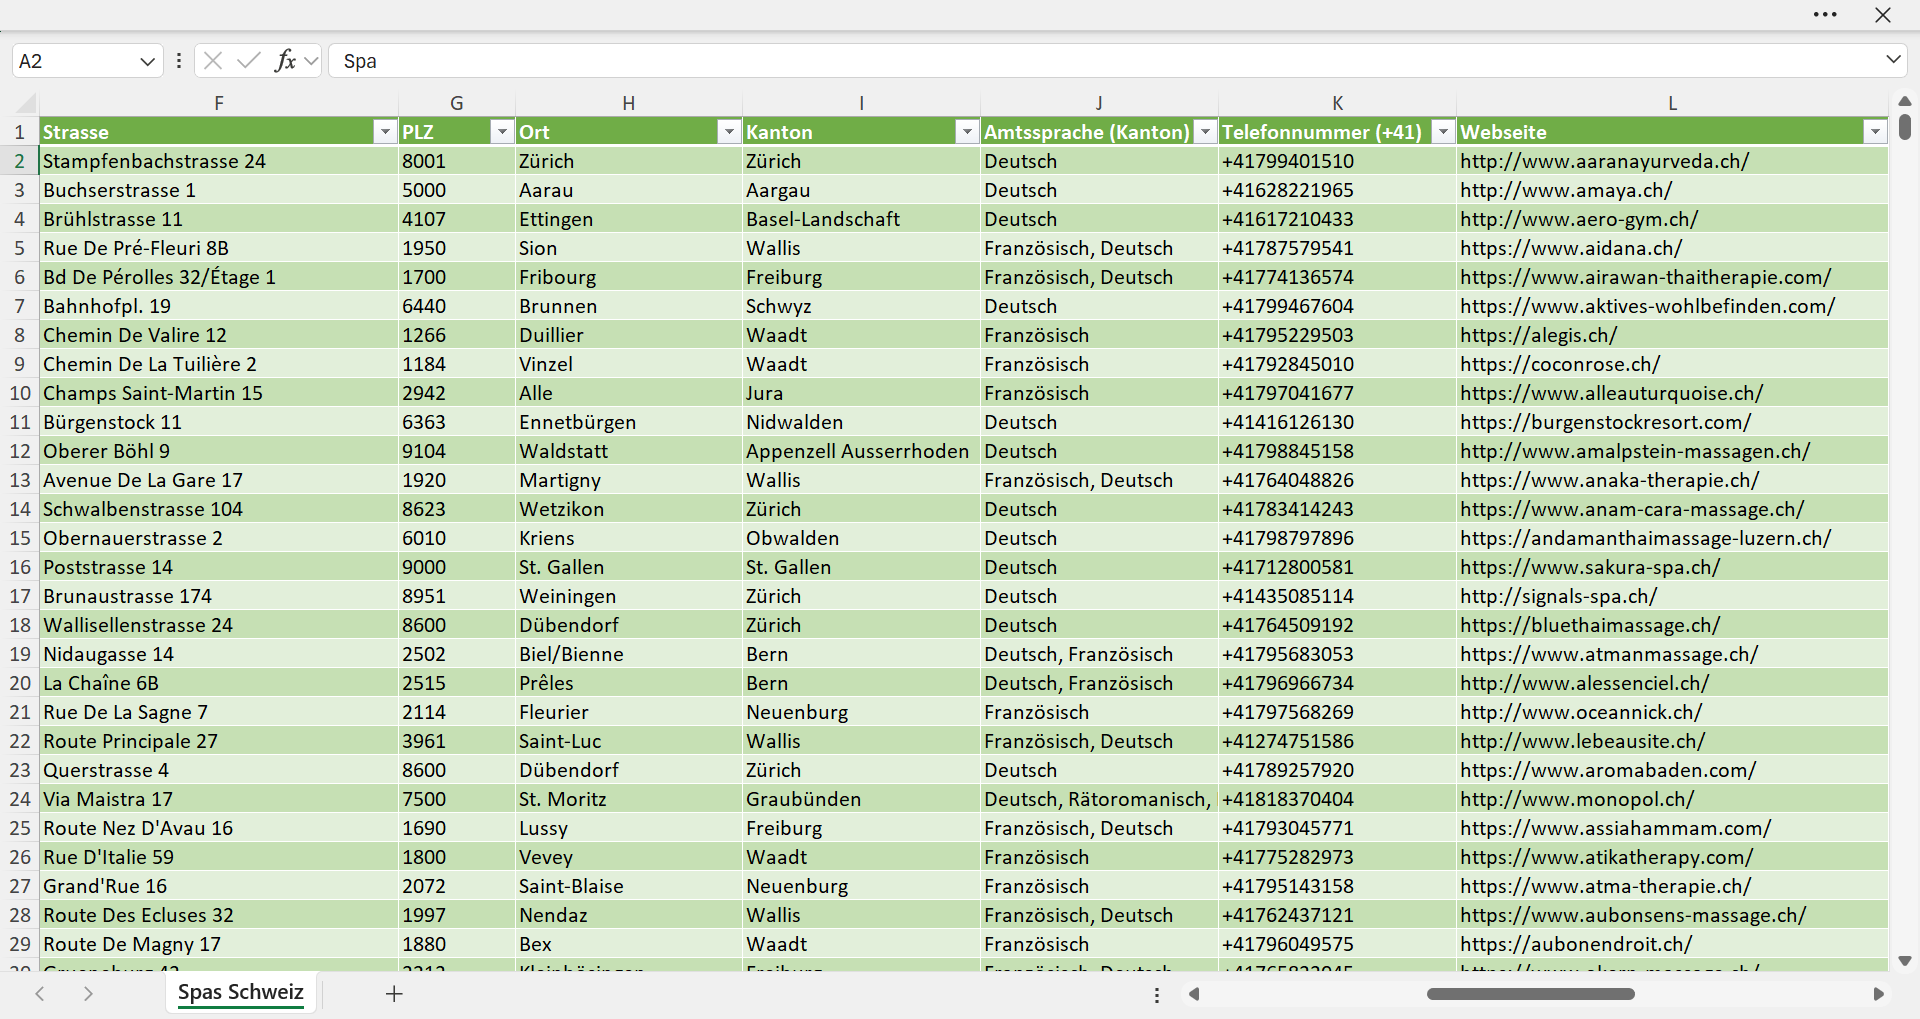The height and width of the screenshot is (1019, 1920).
Task: Click the Select All corner triangle
Action: coord(26,103)
